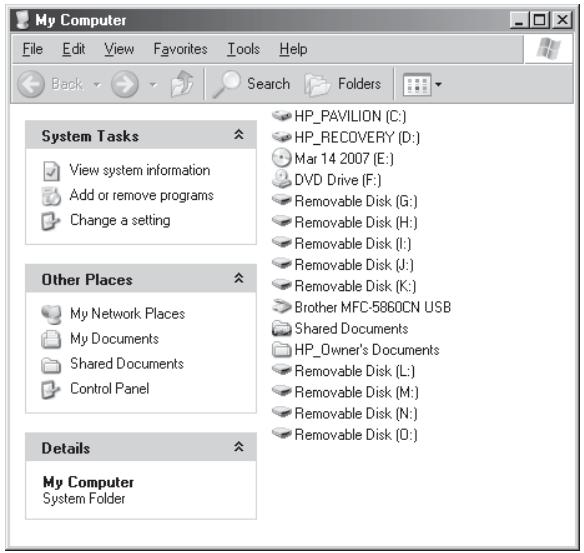Click the View system information icon
584x553 pixels.
51,171
